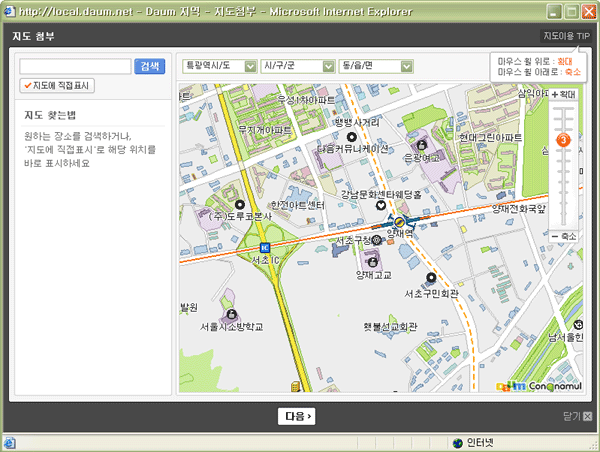Click the 서울시소방학교 school icon
Image resolution: width=600 pixels, height=452 pixels.
231,314
